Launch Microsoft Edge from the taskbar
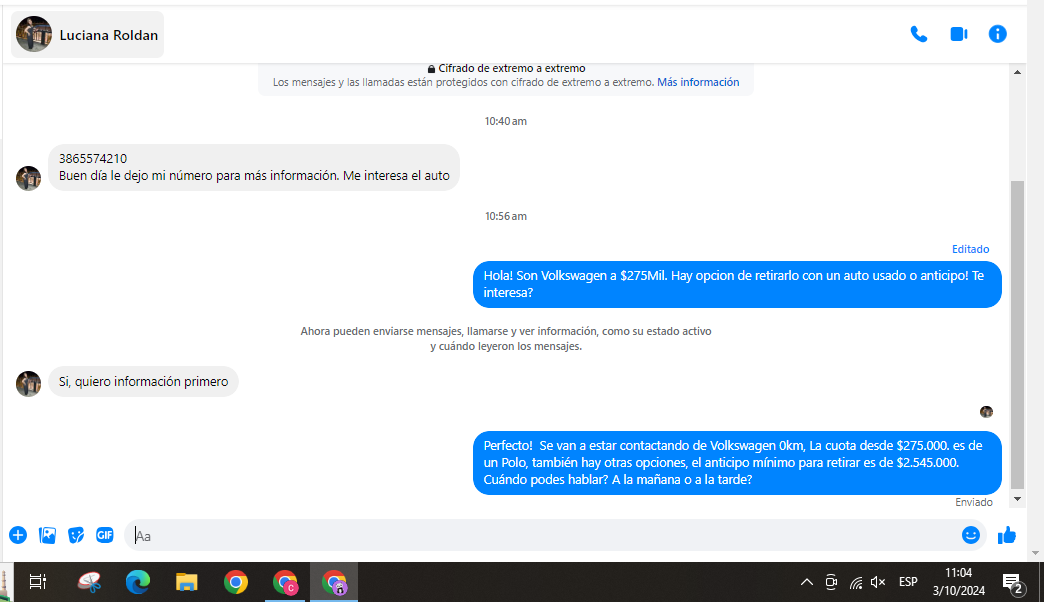 [x=138, y=582]
